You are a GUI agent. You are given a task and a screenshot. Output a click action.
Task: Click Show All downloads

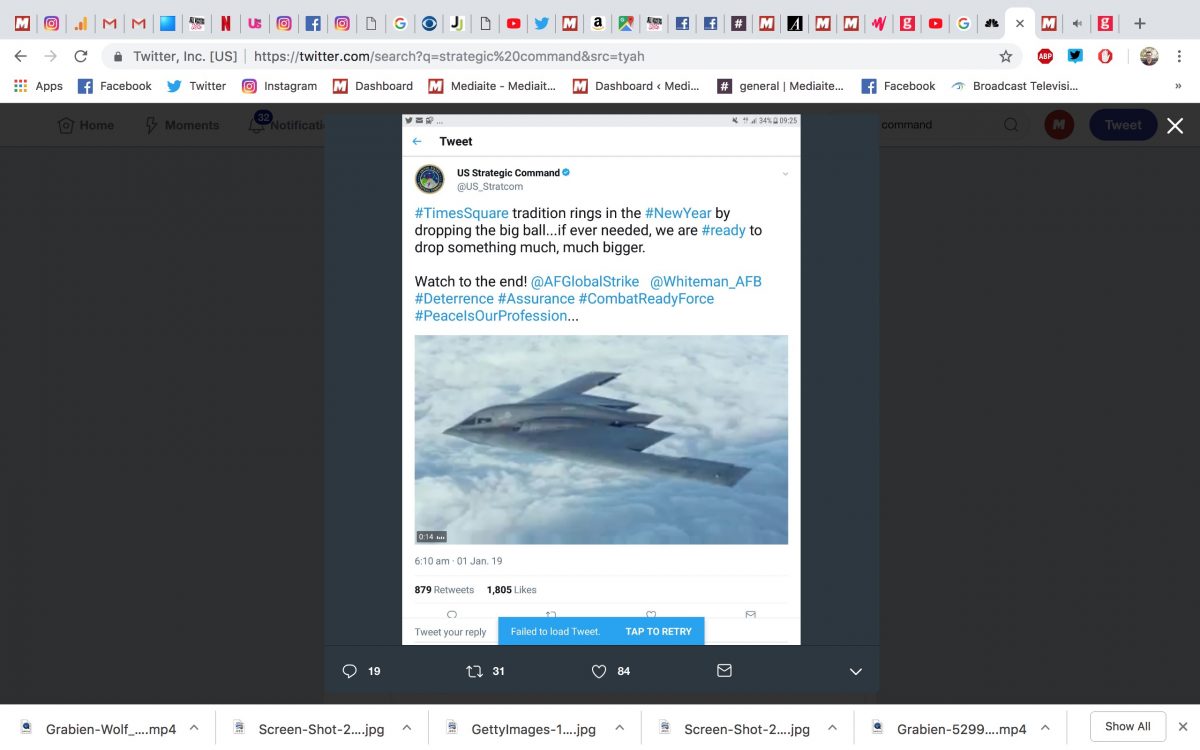tap(1127, 726)
